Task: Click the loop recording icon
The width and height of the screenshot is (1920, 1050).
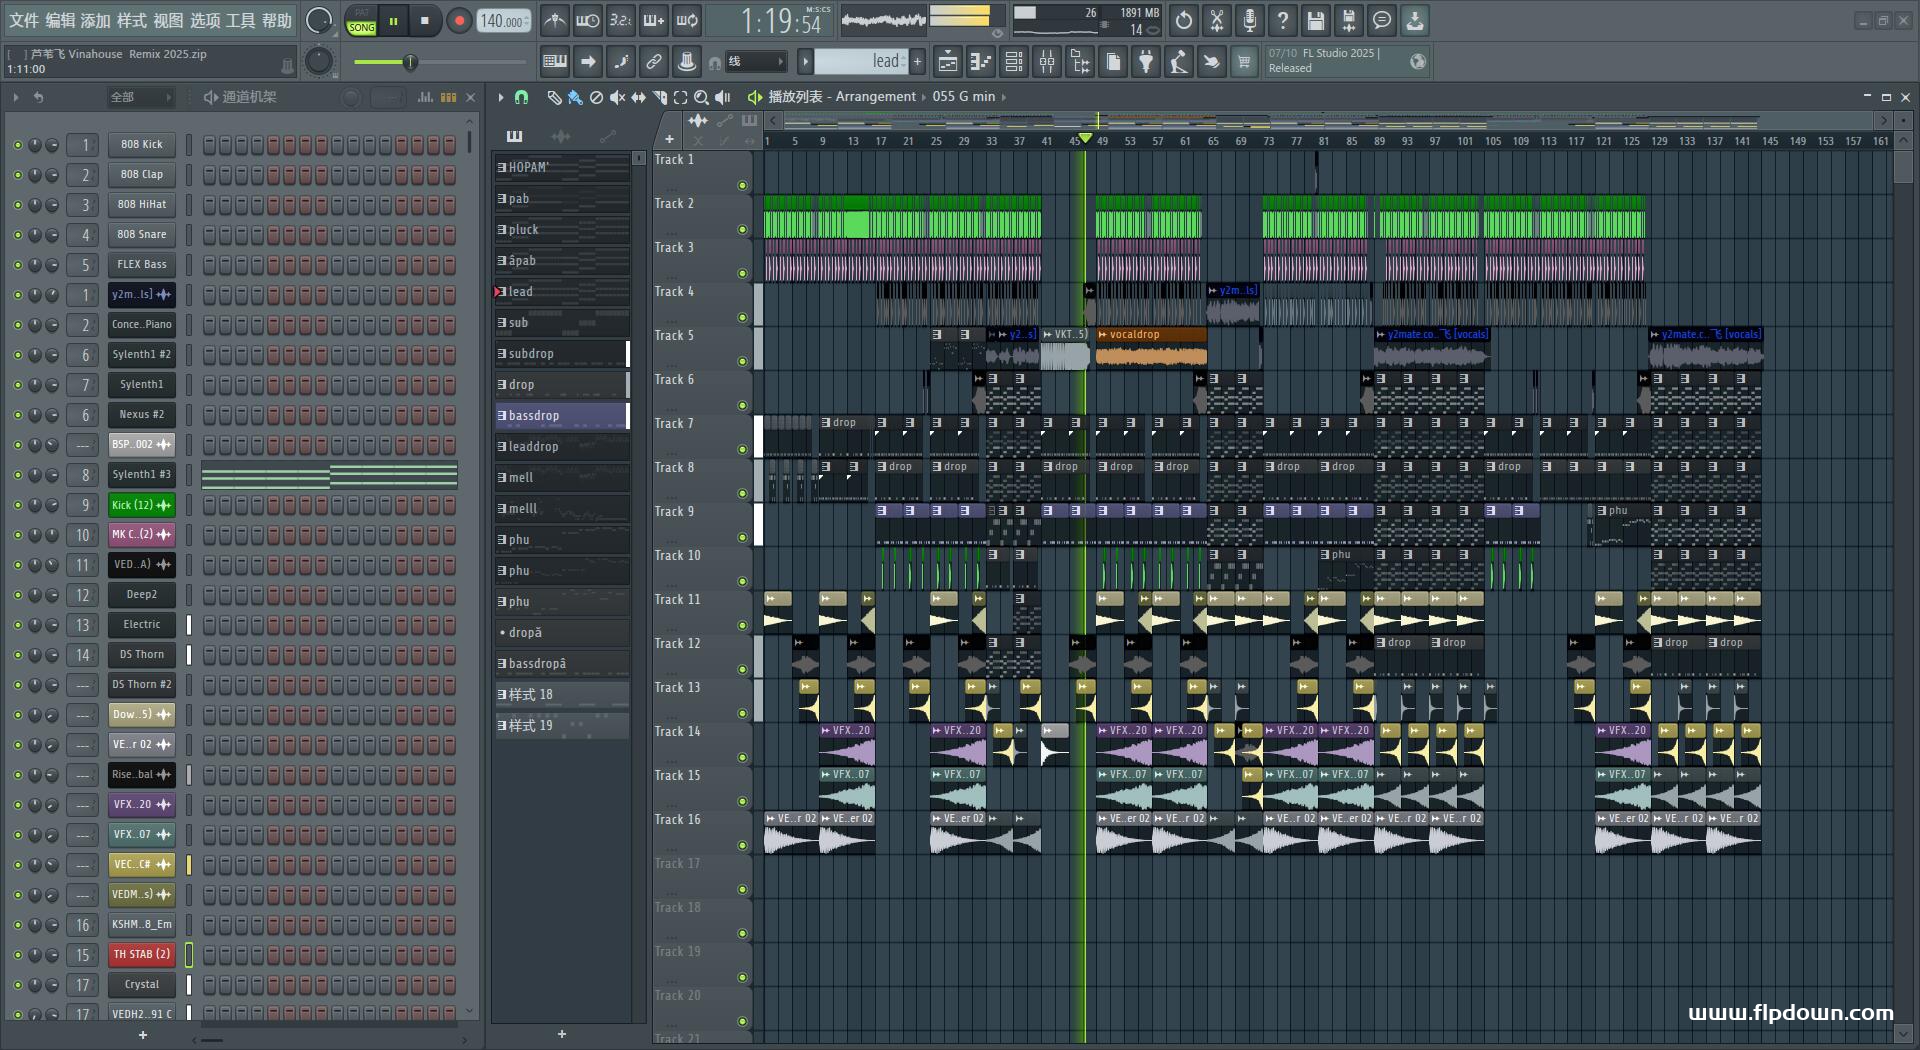Action: click(x=687, y=20)
